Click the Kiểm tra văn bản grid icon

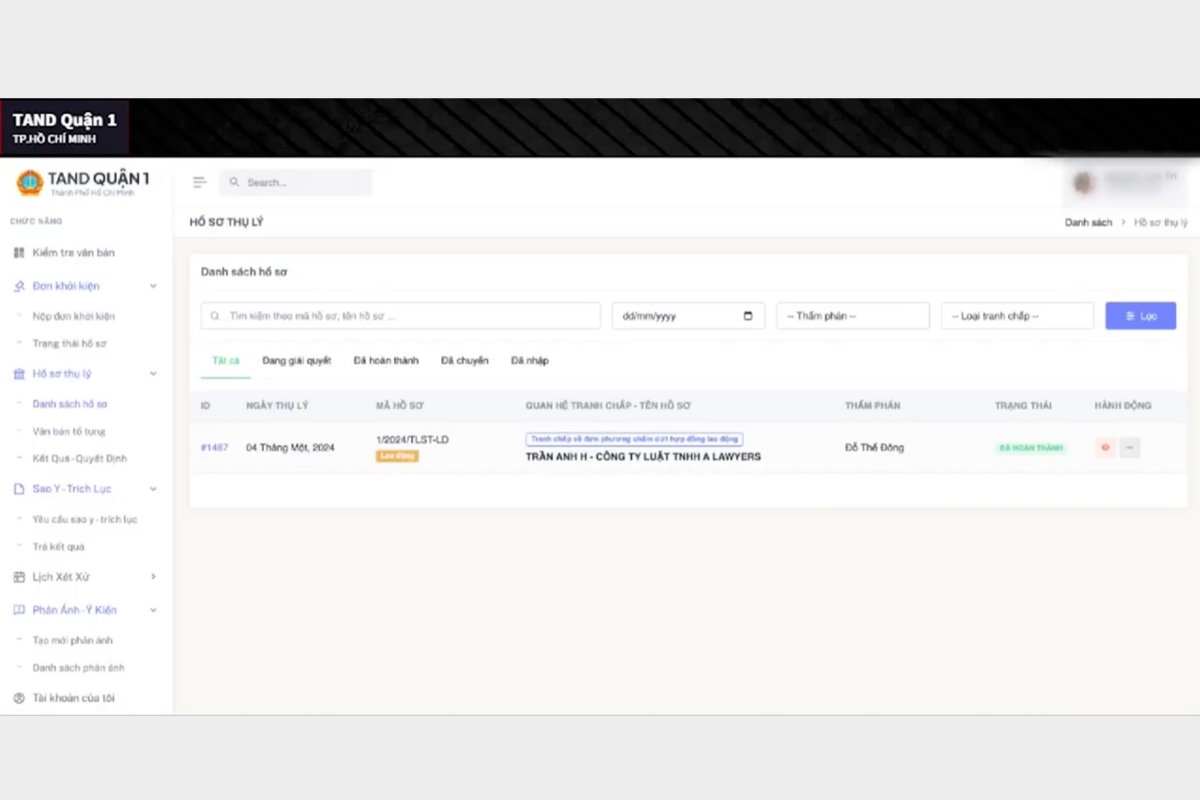[x=19, y=253]
